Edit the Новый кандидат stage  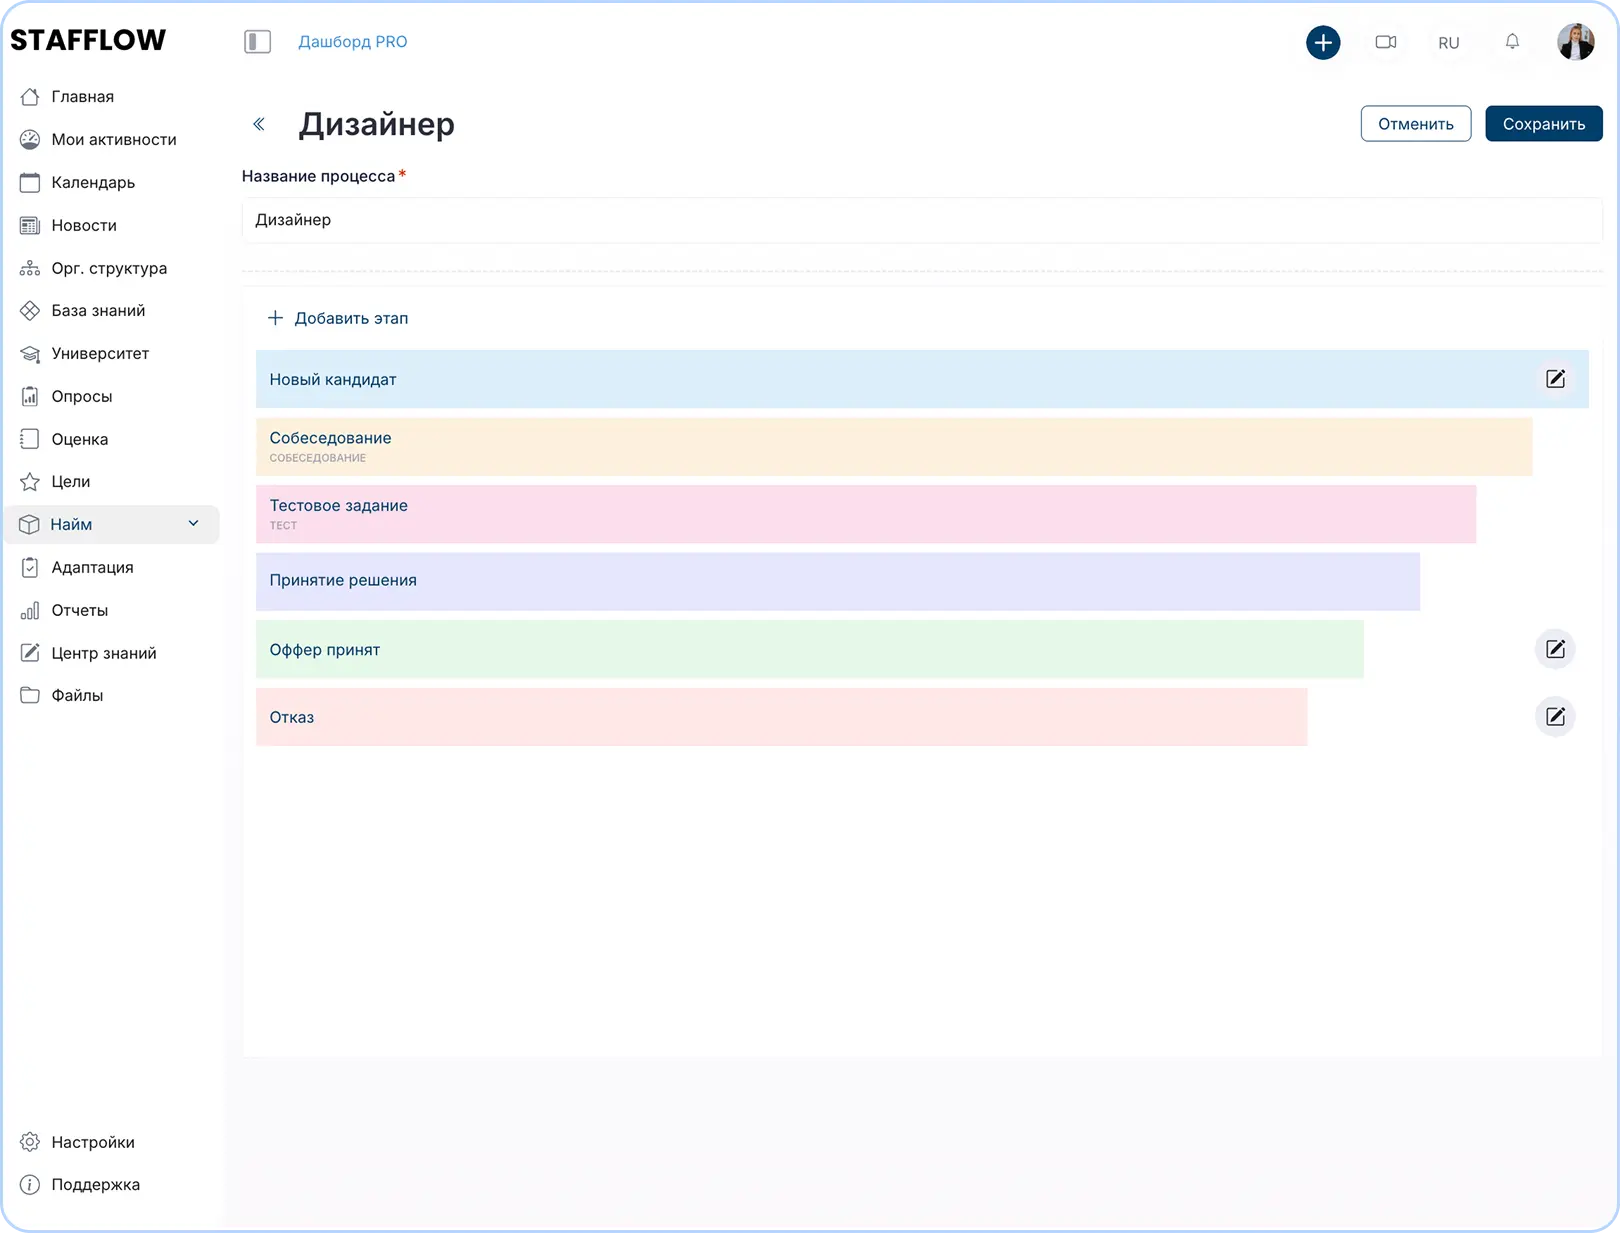(1555, 379)
